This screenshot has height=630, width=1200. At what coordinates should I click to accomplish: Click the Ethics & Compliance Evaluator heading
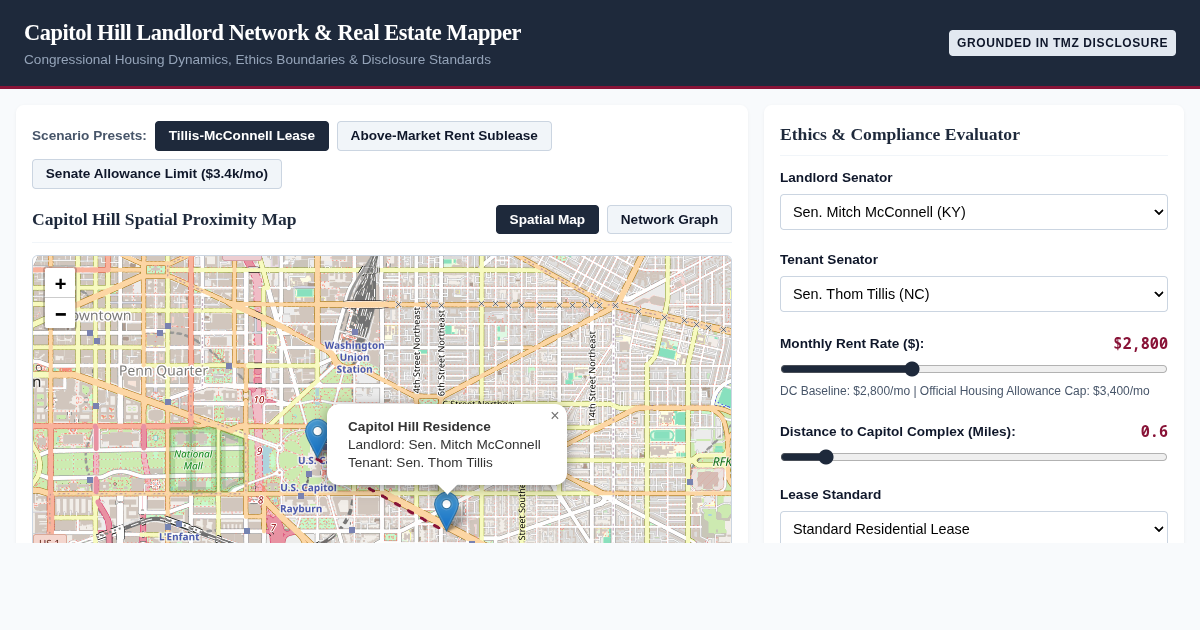point(900,134)
